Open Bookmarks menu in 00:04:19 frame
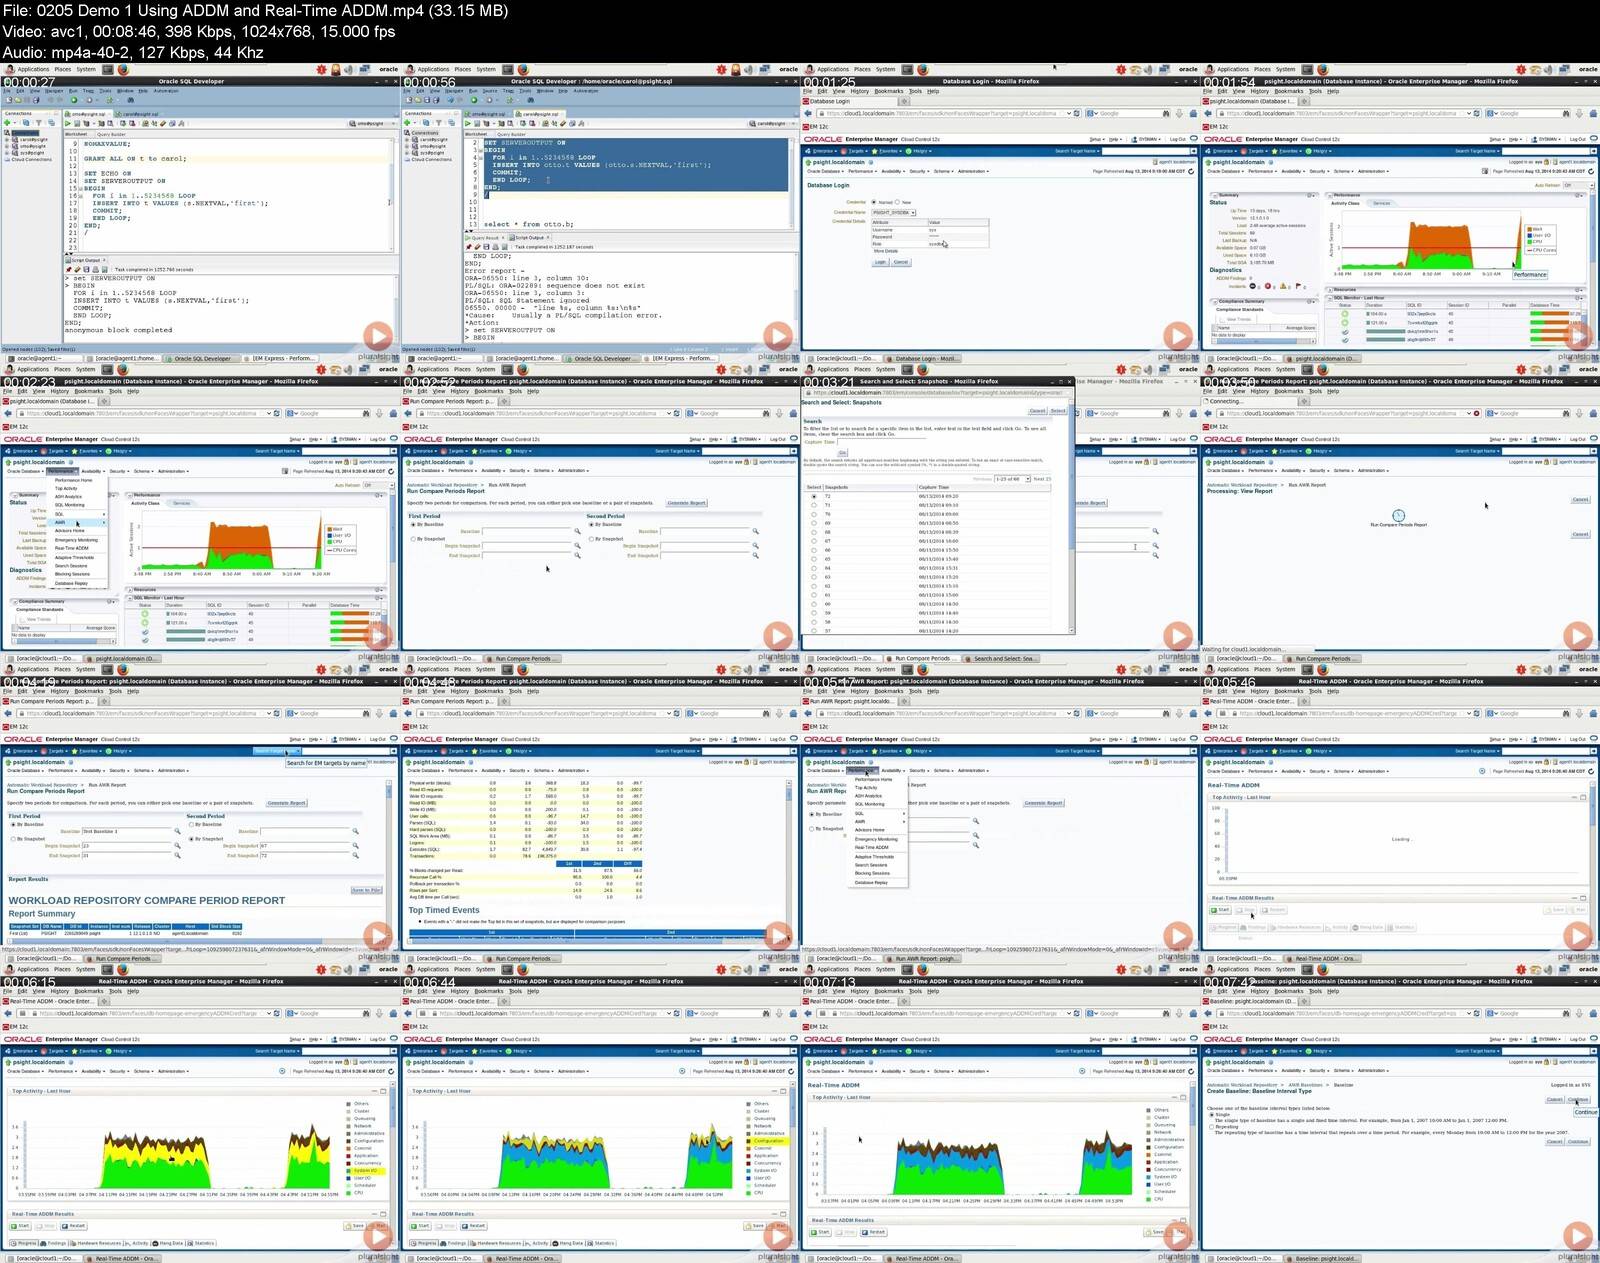The width and height of the screenshot is (1600, 1263). click(88, 691)
